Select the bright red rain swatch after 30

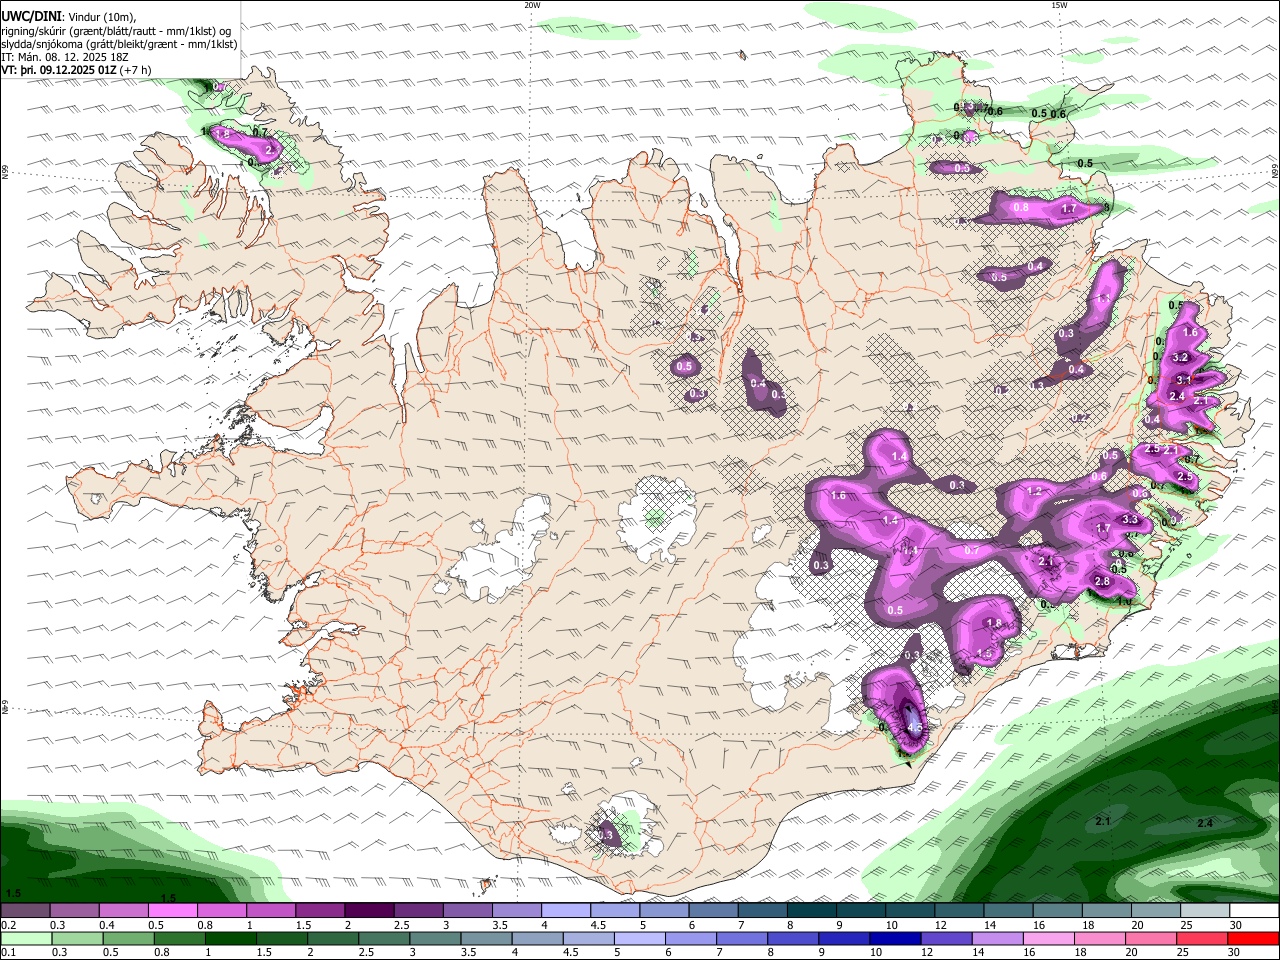tap(1253, 938)
